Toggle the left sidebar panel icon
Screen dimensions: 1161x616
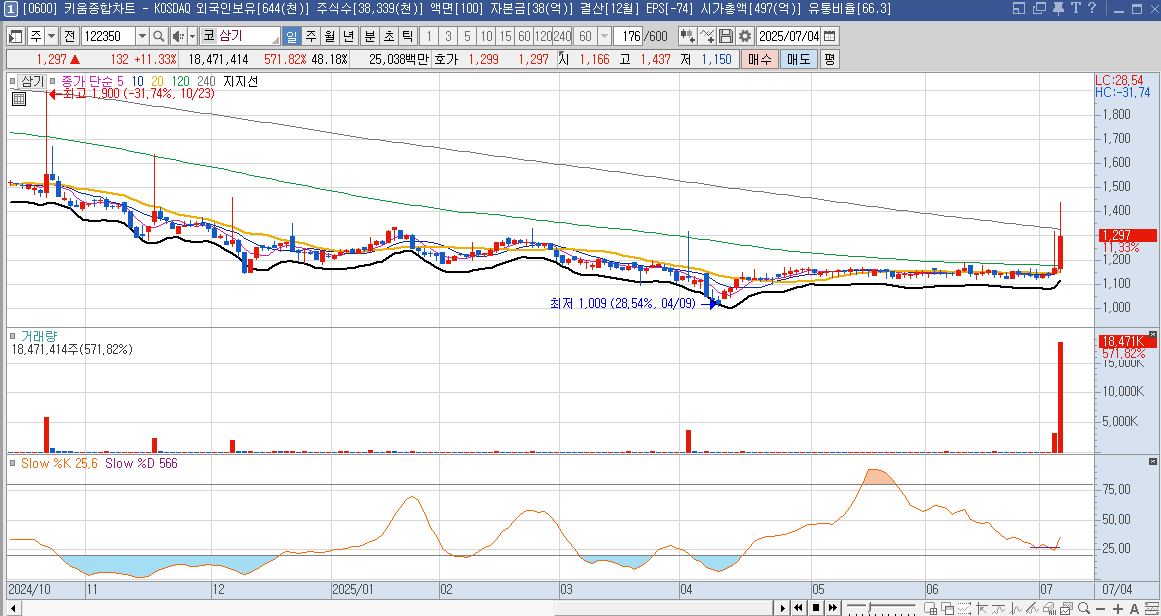[16, 36]
